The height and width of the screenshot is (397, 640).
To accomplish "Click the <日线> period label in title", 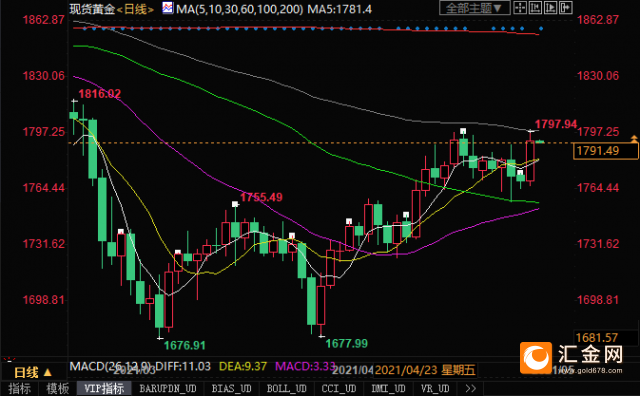I will click(x=136, y=9).
